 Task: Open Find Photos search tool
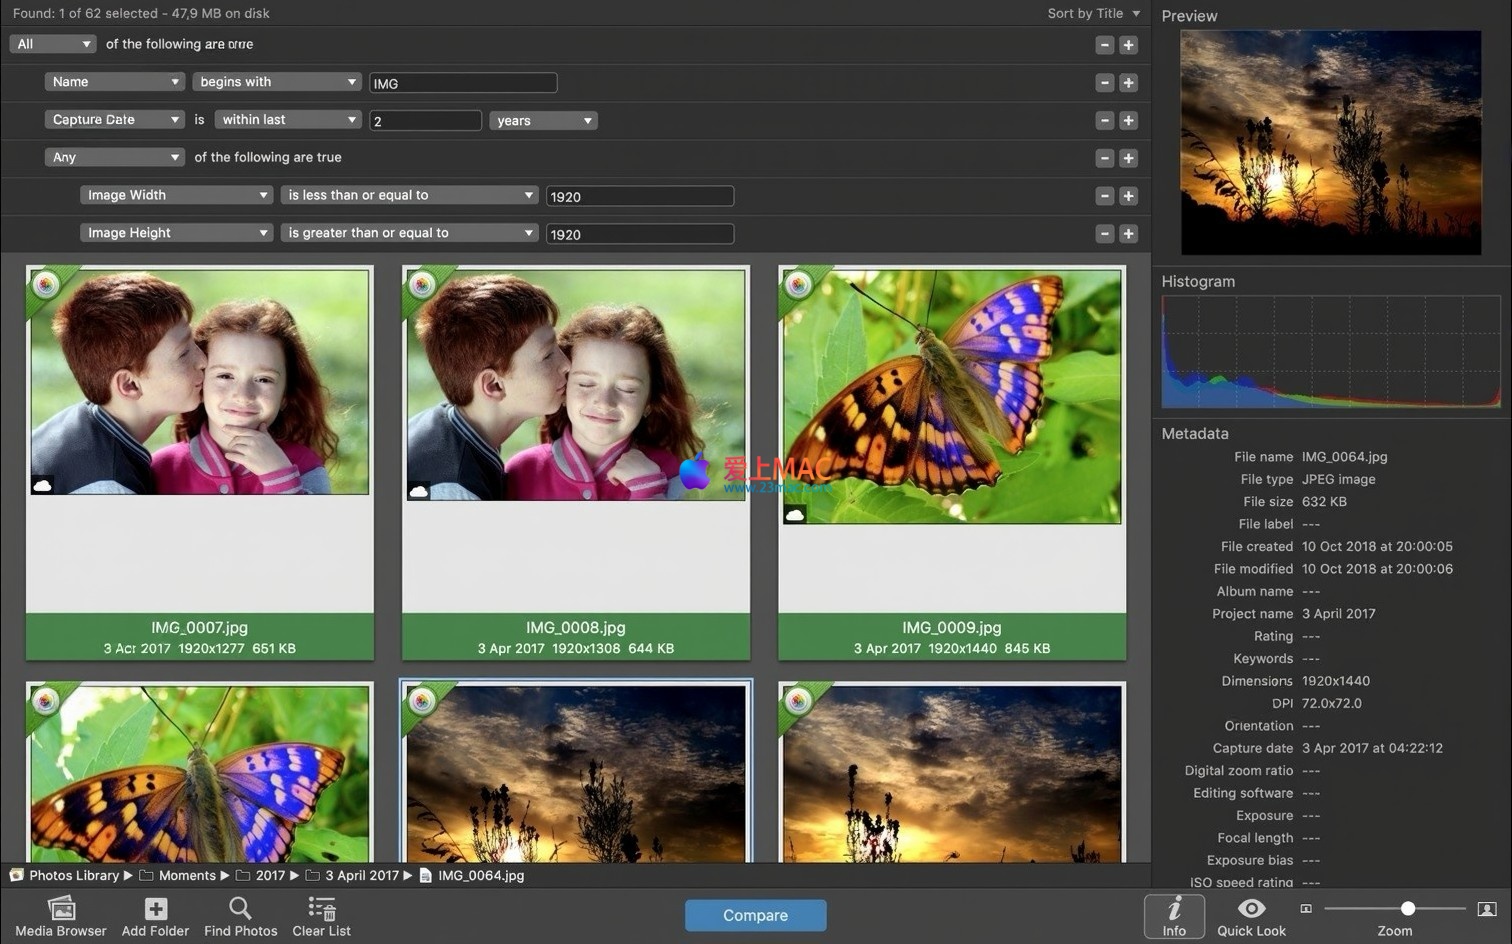point(240,909)
